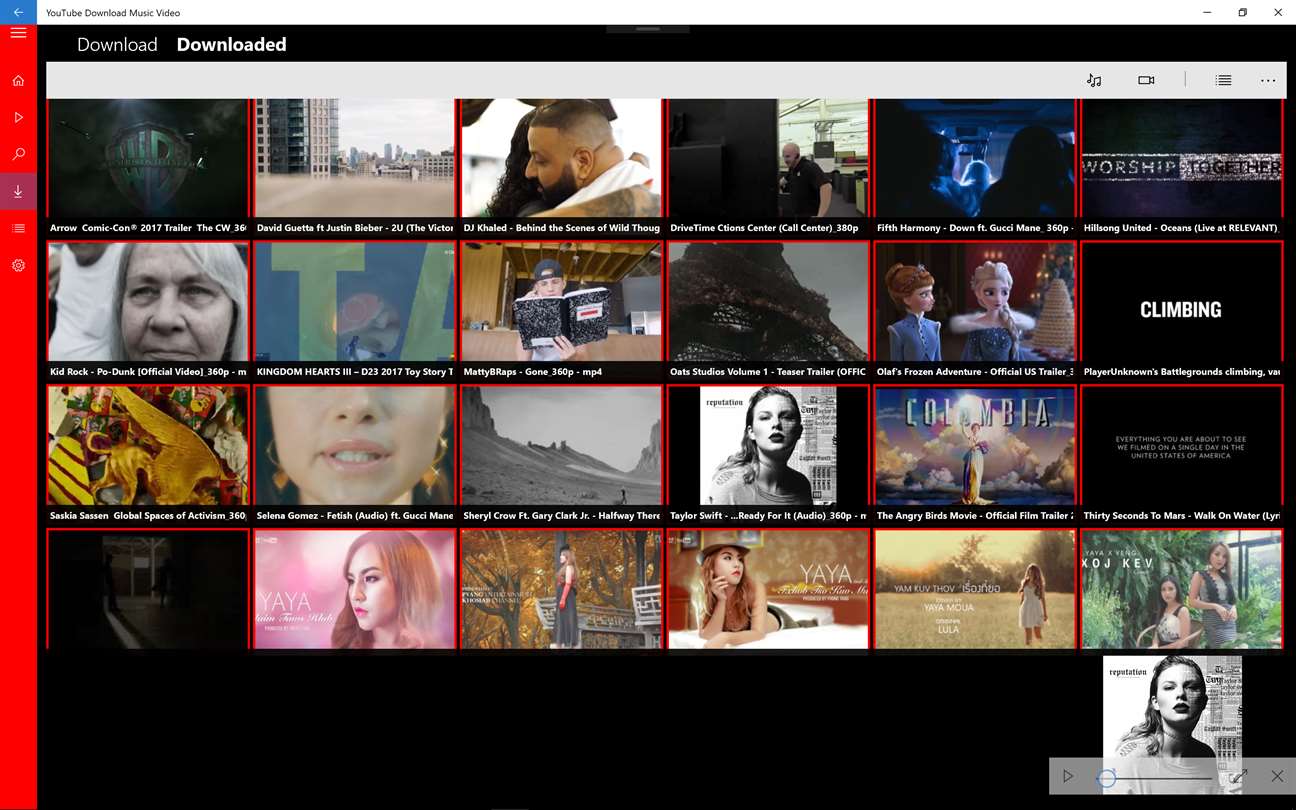The width and height of the screenshot is (1296, 810).
Task: Open Arrow Comic-Con 2017 Trailer video
Action: [147, 168]
